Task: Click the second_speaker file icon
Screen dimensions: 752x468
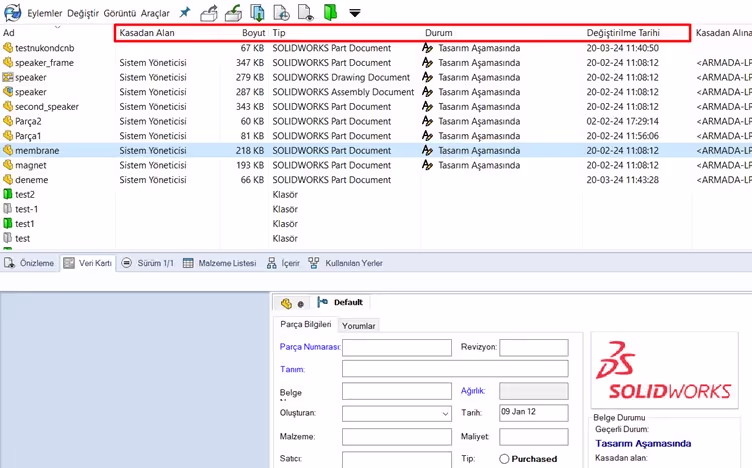Action: [x=8, y=106]
